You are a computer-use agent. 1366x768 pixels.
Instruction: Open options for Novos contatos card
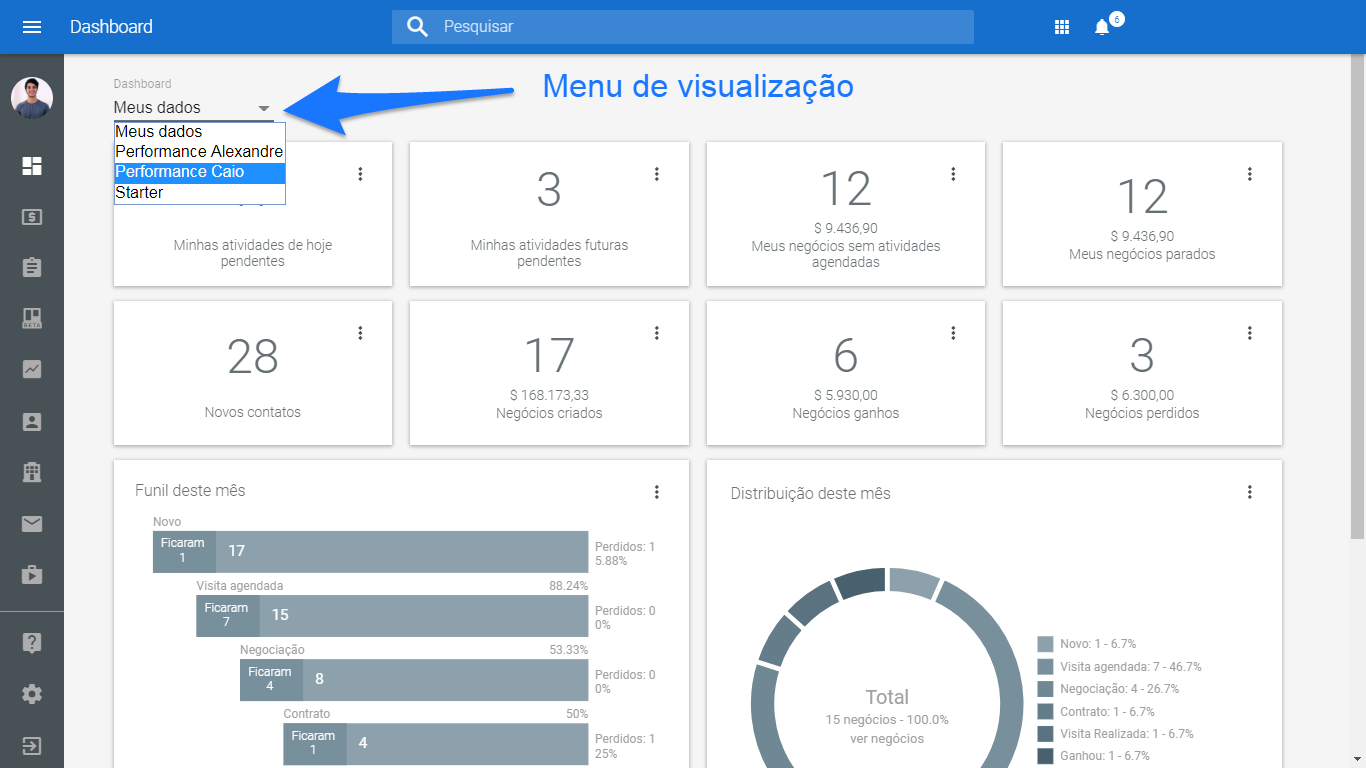coord(360,333)
